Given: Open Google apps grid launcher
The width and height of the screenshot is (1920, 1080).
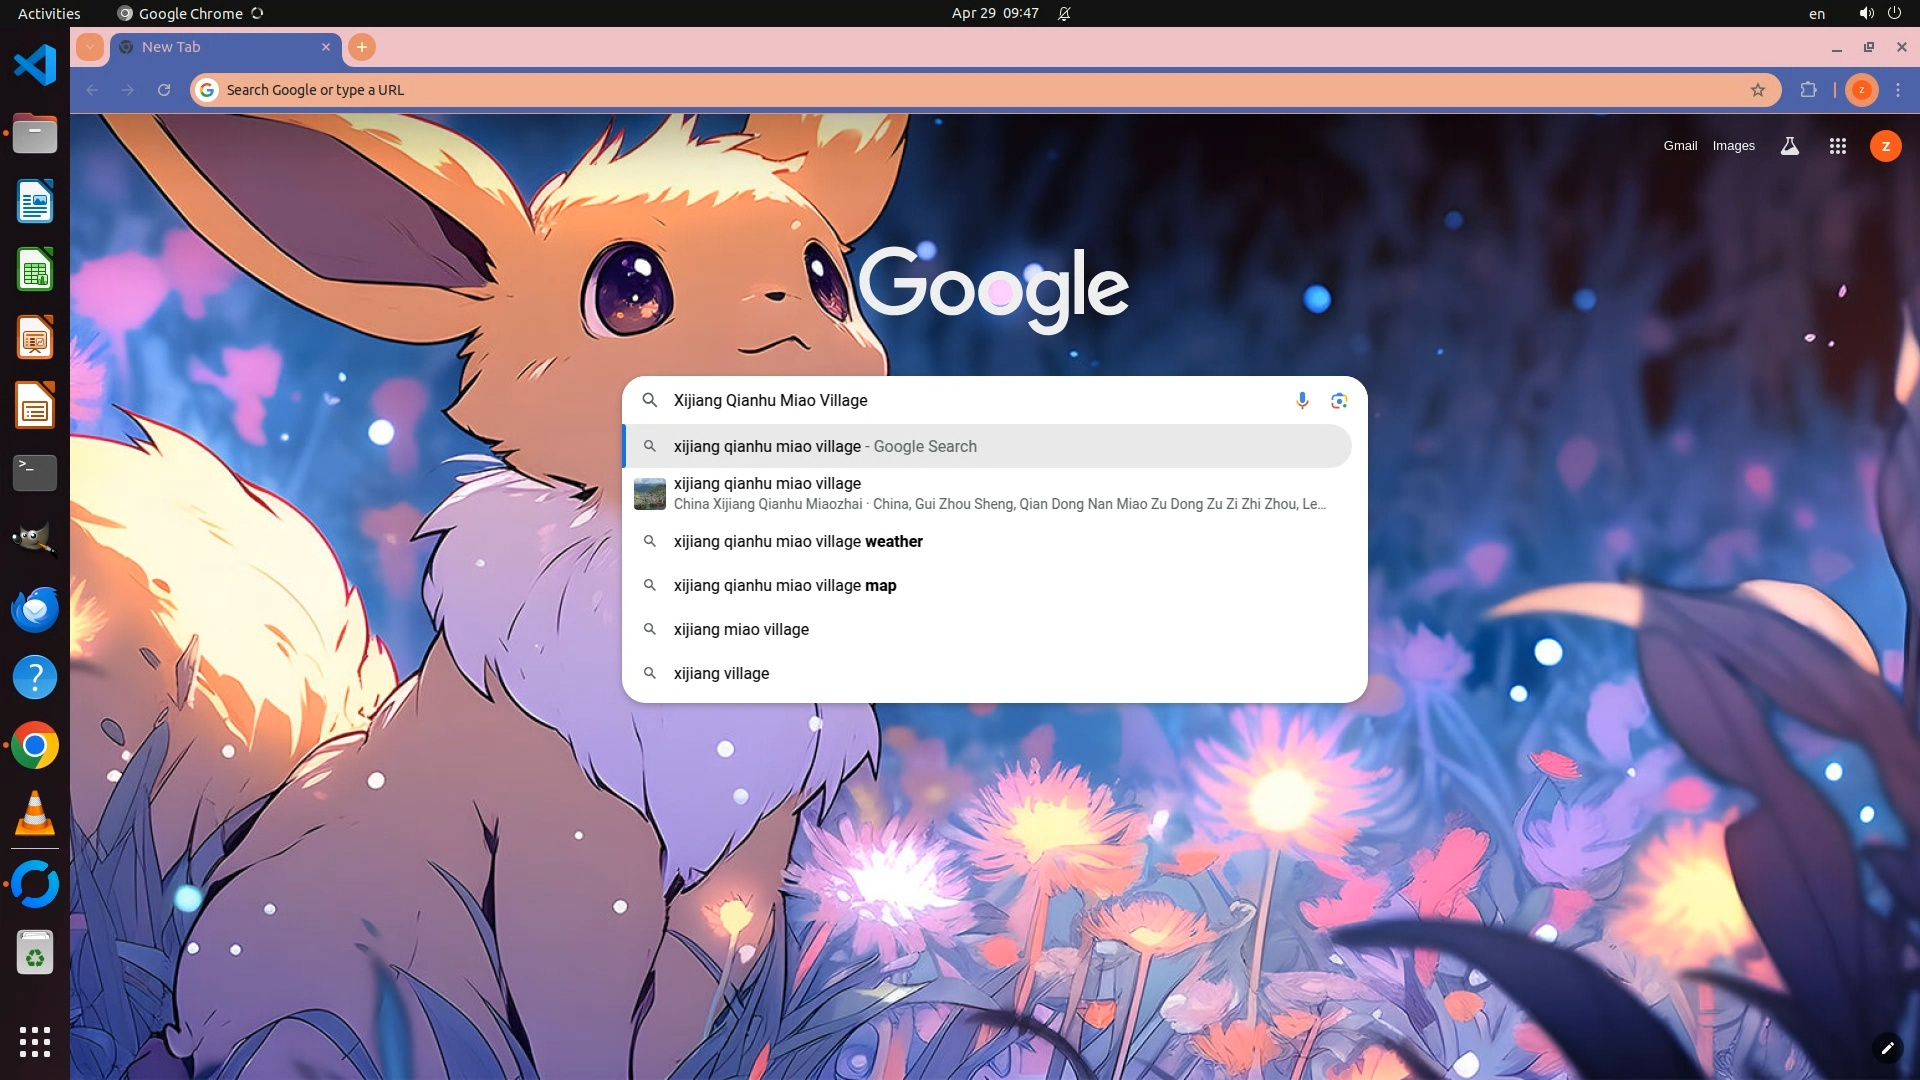Looking at the screenshot, I should (1837, 146).
